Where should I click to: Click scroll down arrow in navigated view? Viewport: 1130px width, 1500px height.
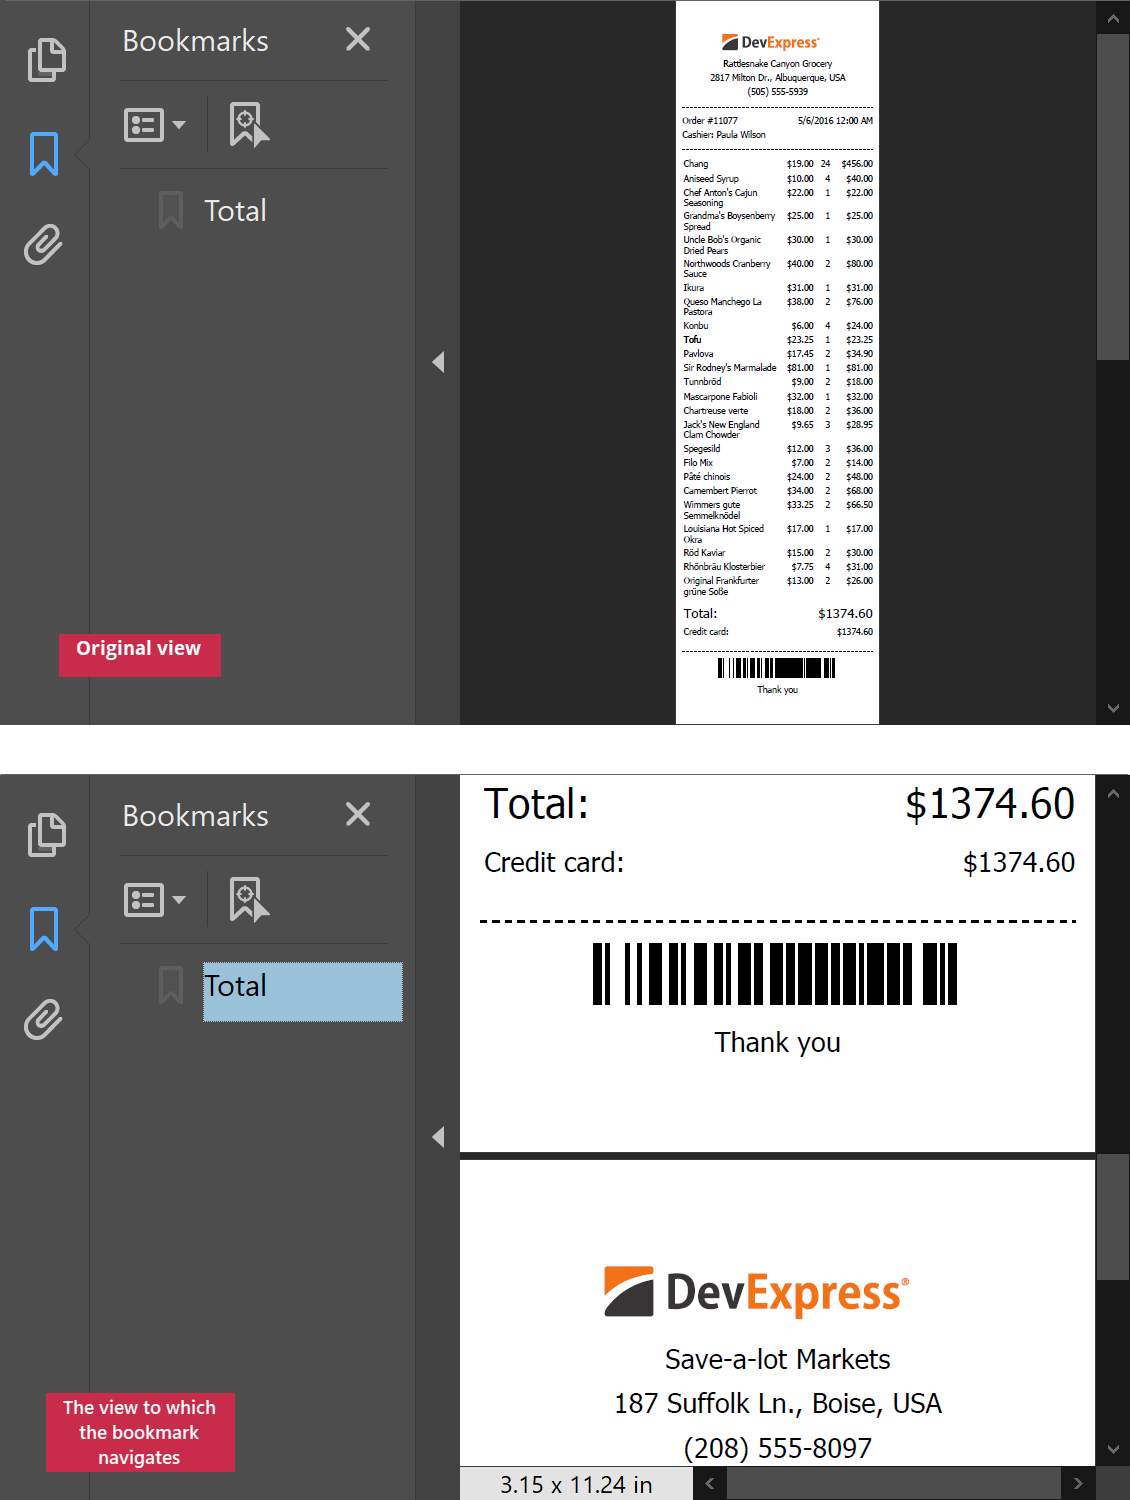(1113, 1449)
